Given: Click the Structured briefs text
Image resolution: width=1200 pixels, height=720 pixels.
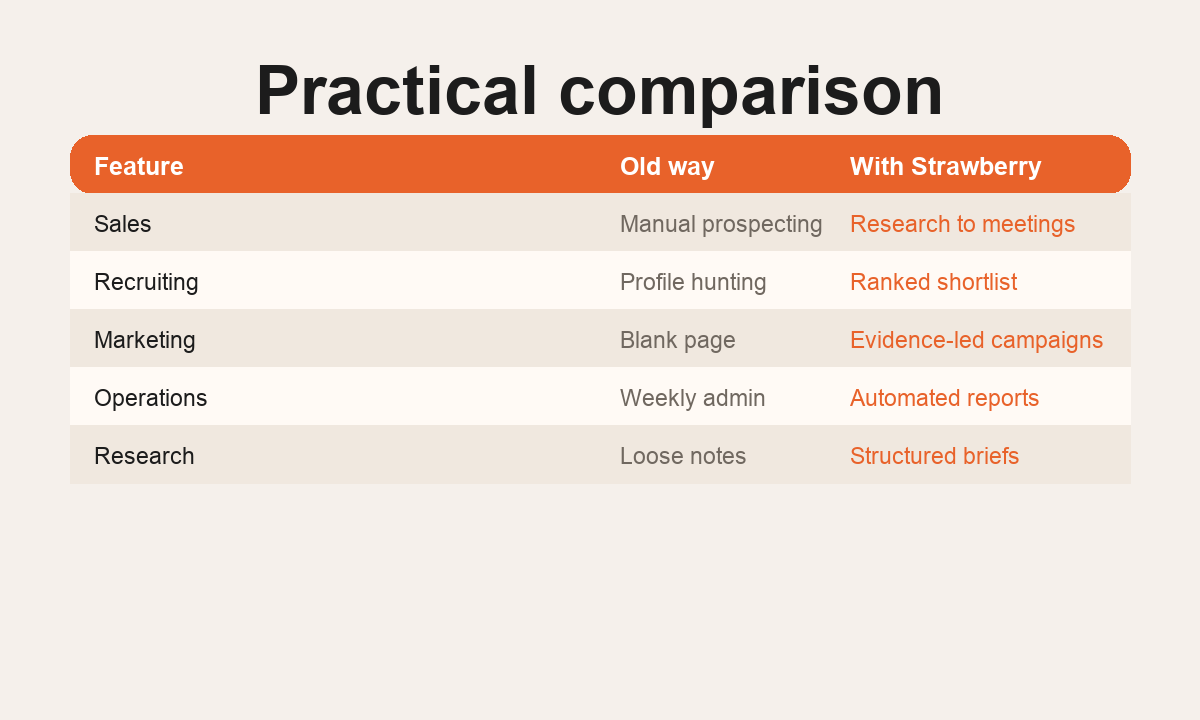Looking at the screenshot, I should 935,456.
